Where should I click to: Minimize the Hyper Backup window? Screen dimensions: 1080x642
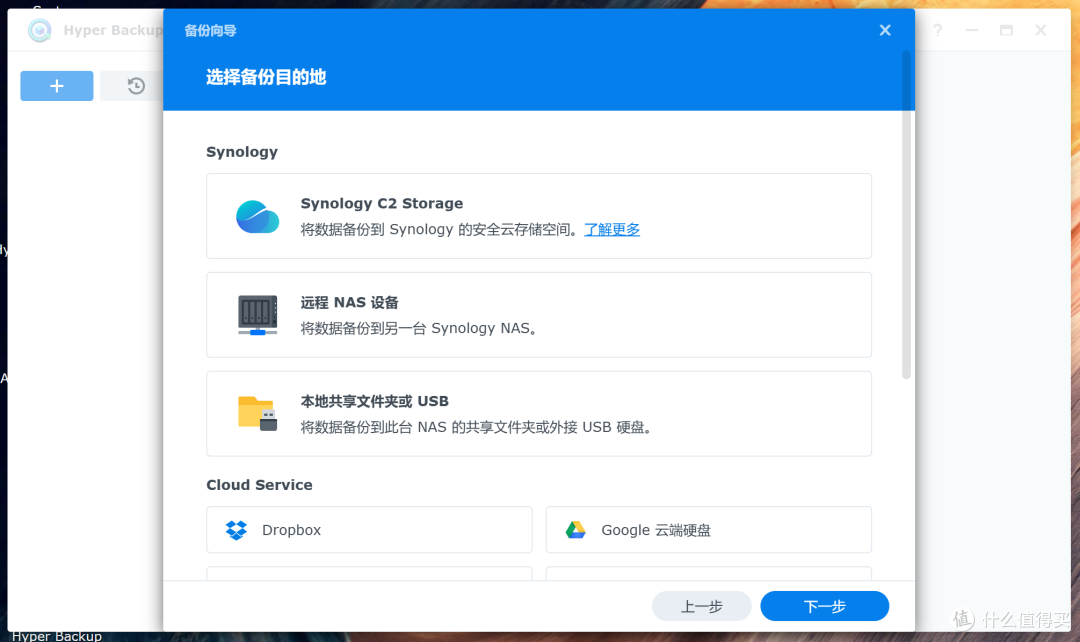pyautogui.click(x=972, y=30)
